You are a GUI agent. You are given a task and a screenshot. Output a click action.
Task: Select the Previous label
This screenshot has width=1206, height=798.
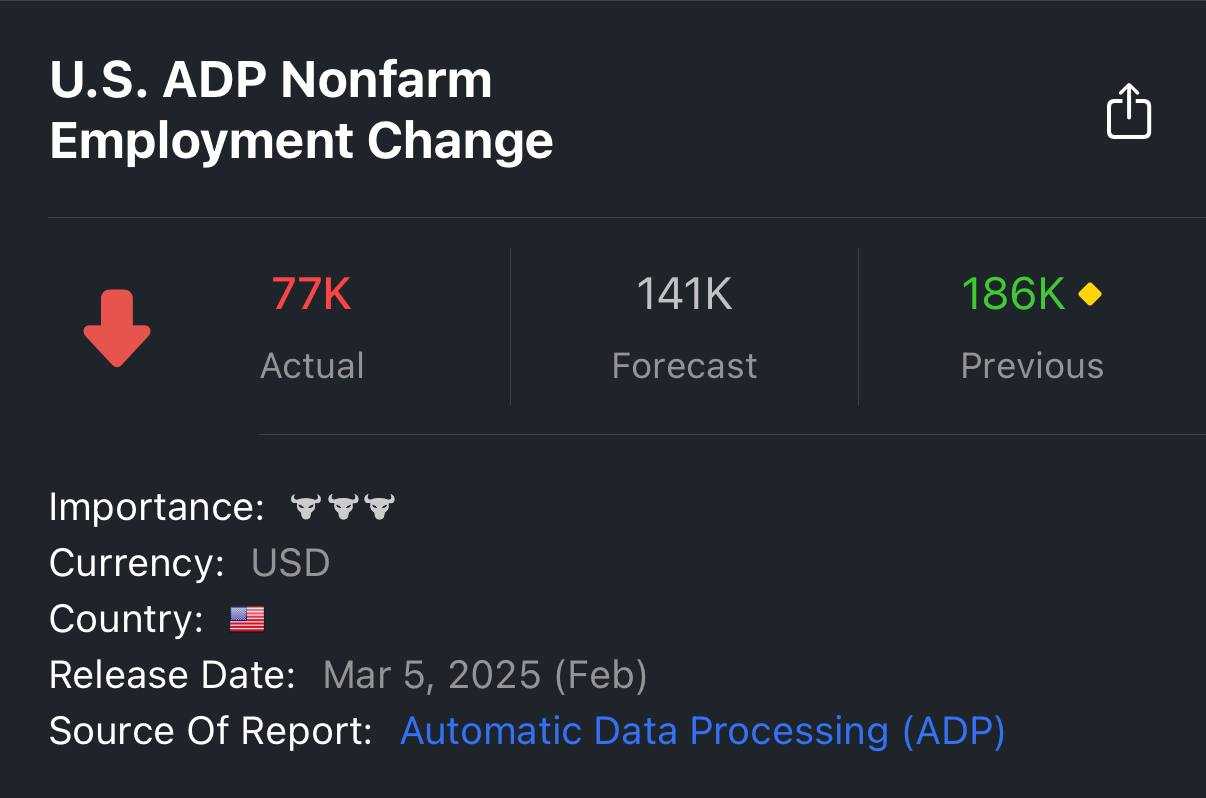tap(1032, 366)
